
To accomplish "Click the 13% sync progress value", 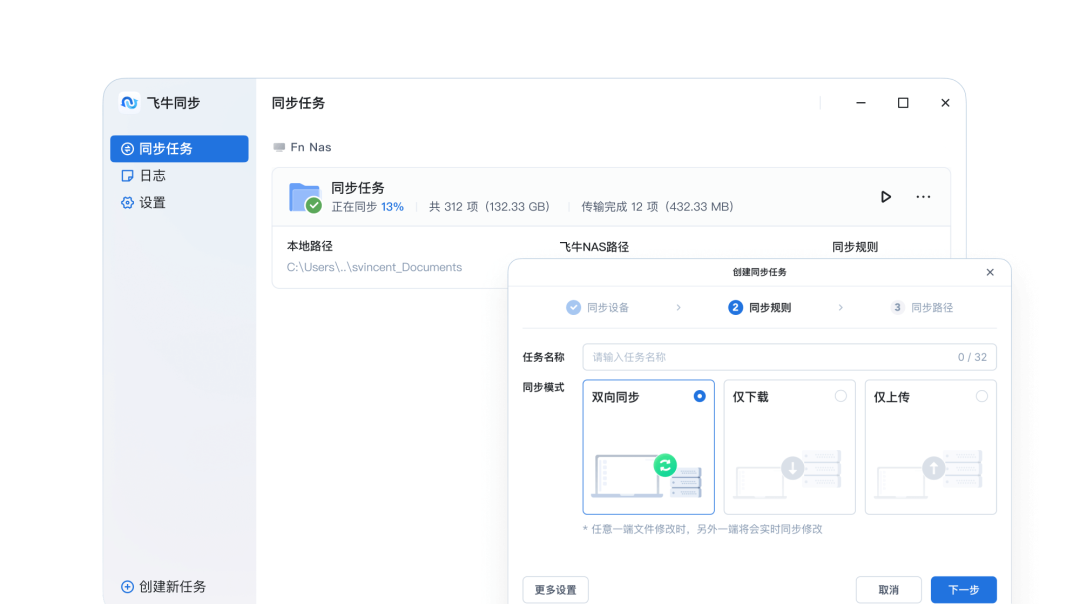I will 393,207.
